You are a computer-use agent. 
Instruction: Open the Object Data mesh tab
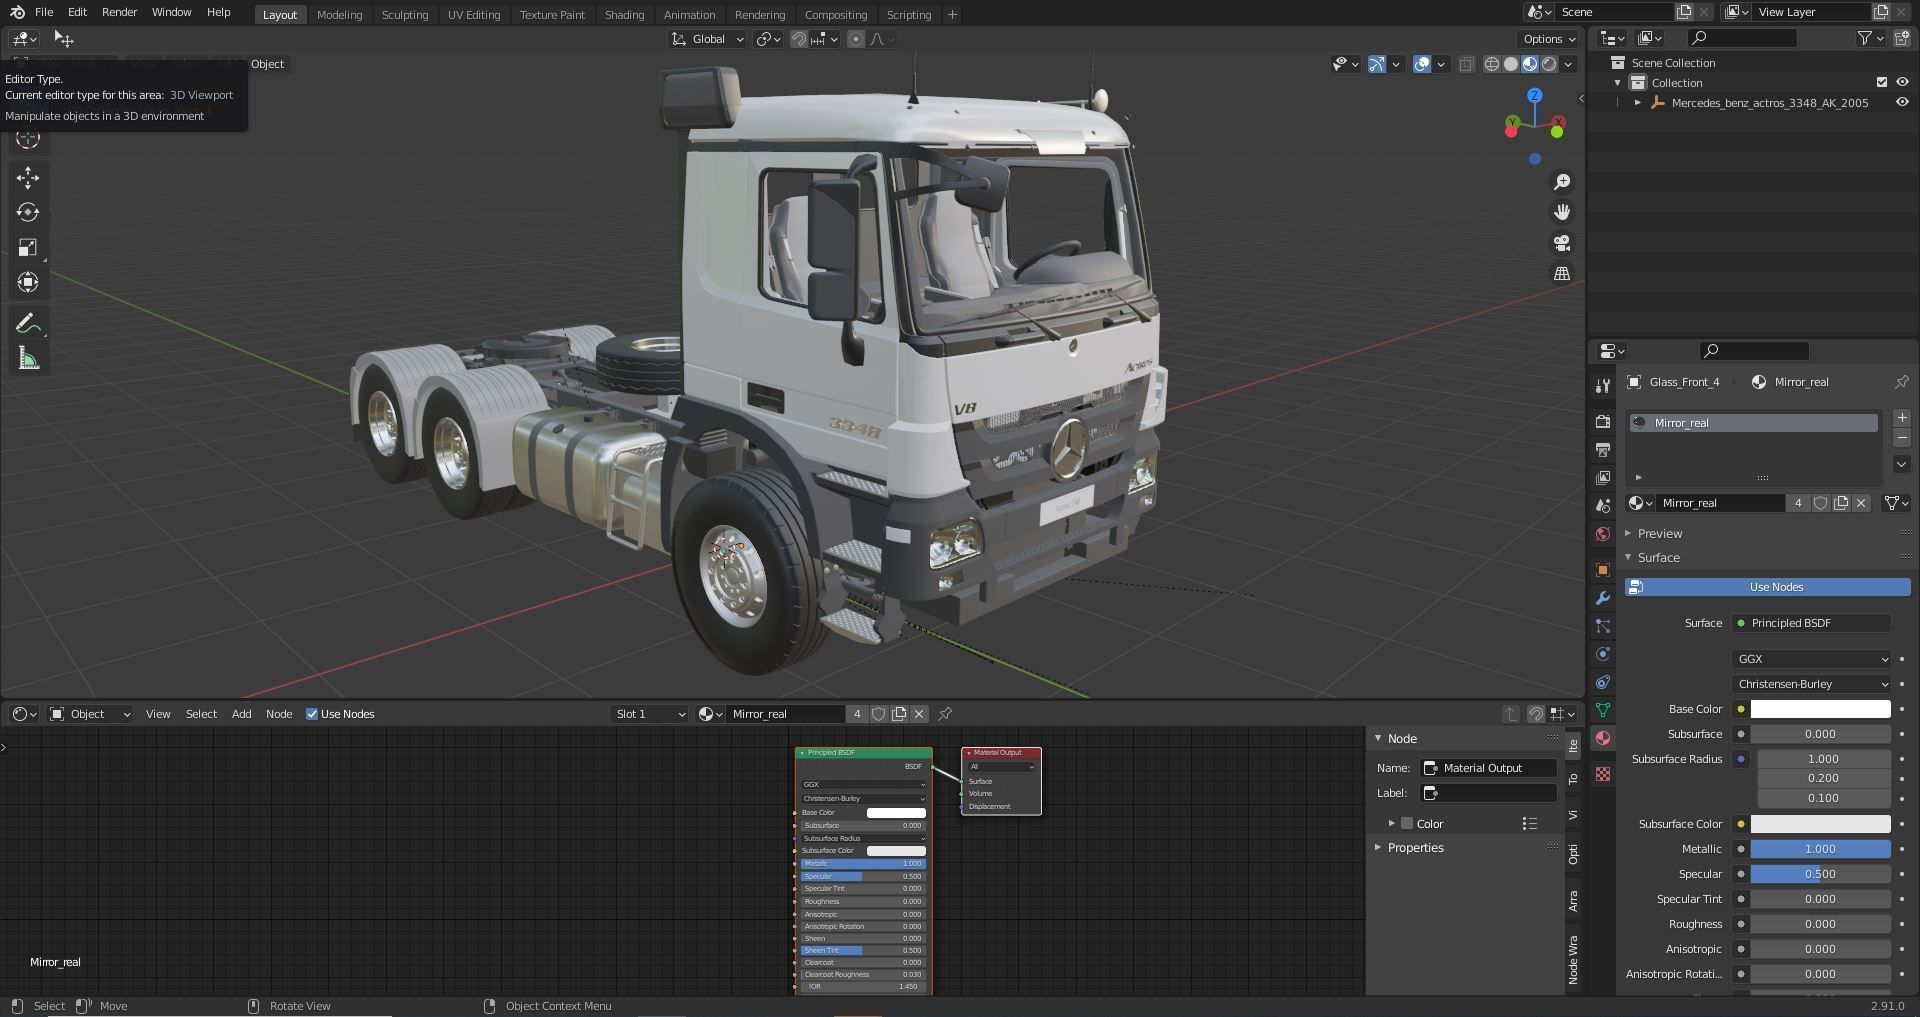(x=1603, y=710)
